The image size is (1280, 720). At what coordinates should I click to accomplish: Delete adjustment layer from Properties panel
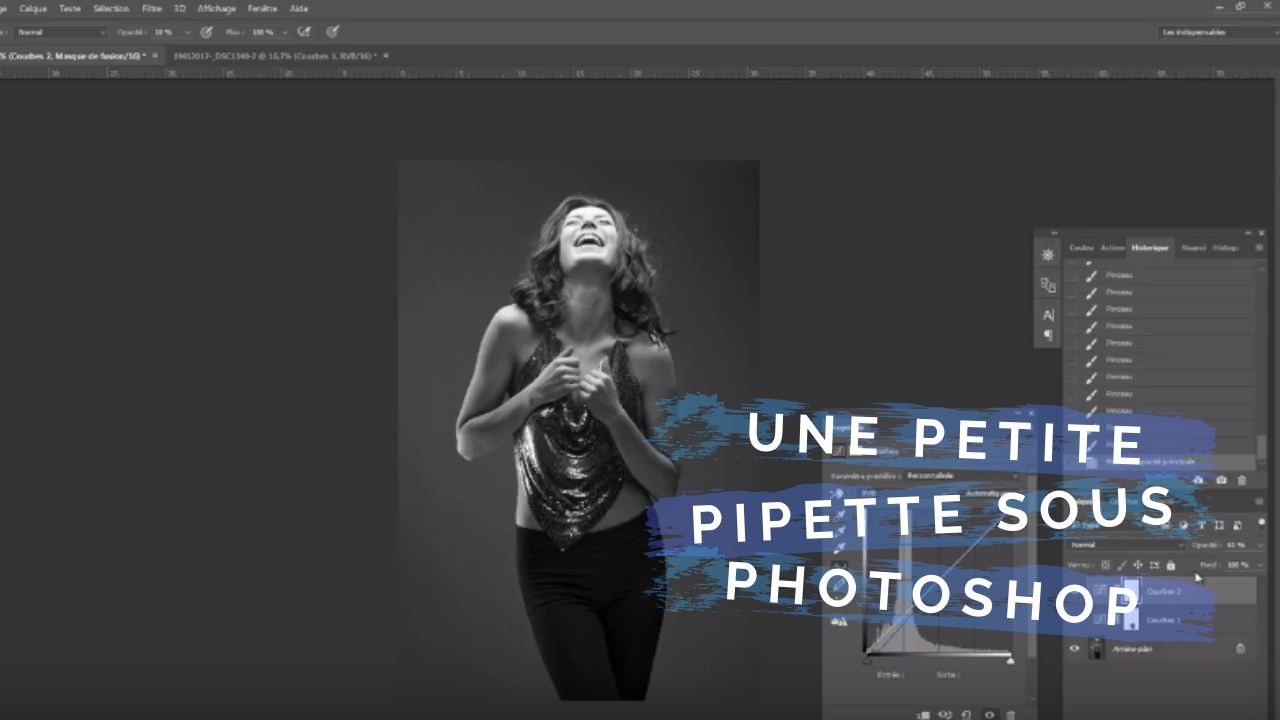(1011, 714)
